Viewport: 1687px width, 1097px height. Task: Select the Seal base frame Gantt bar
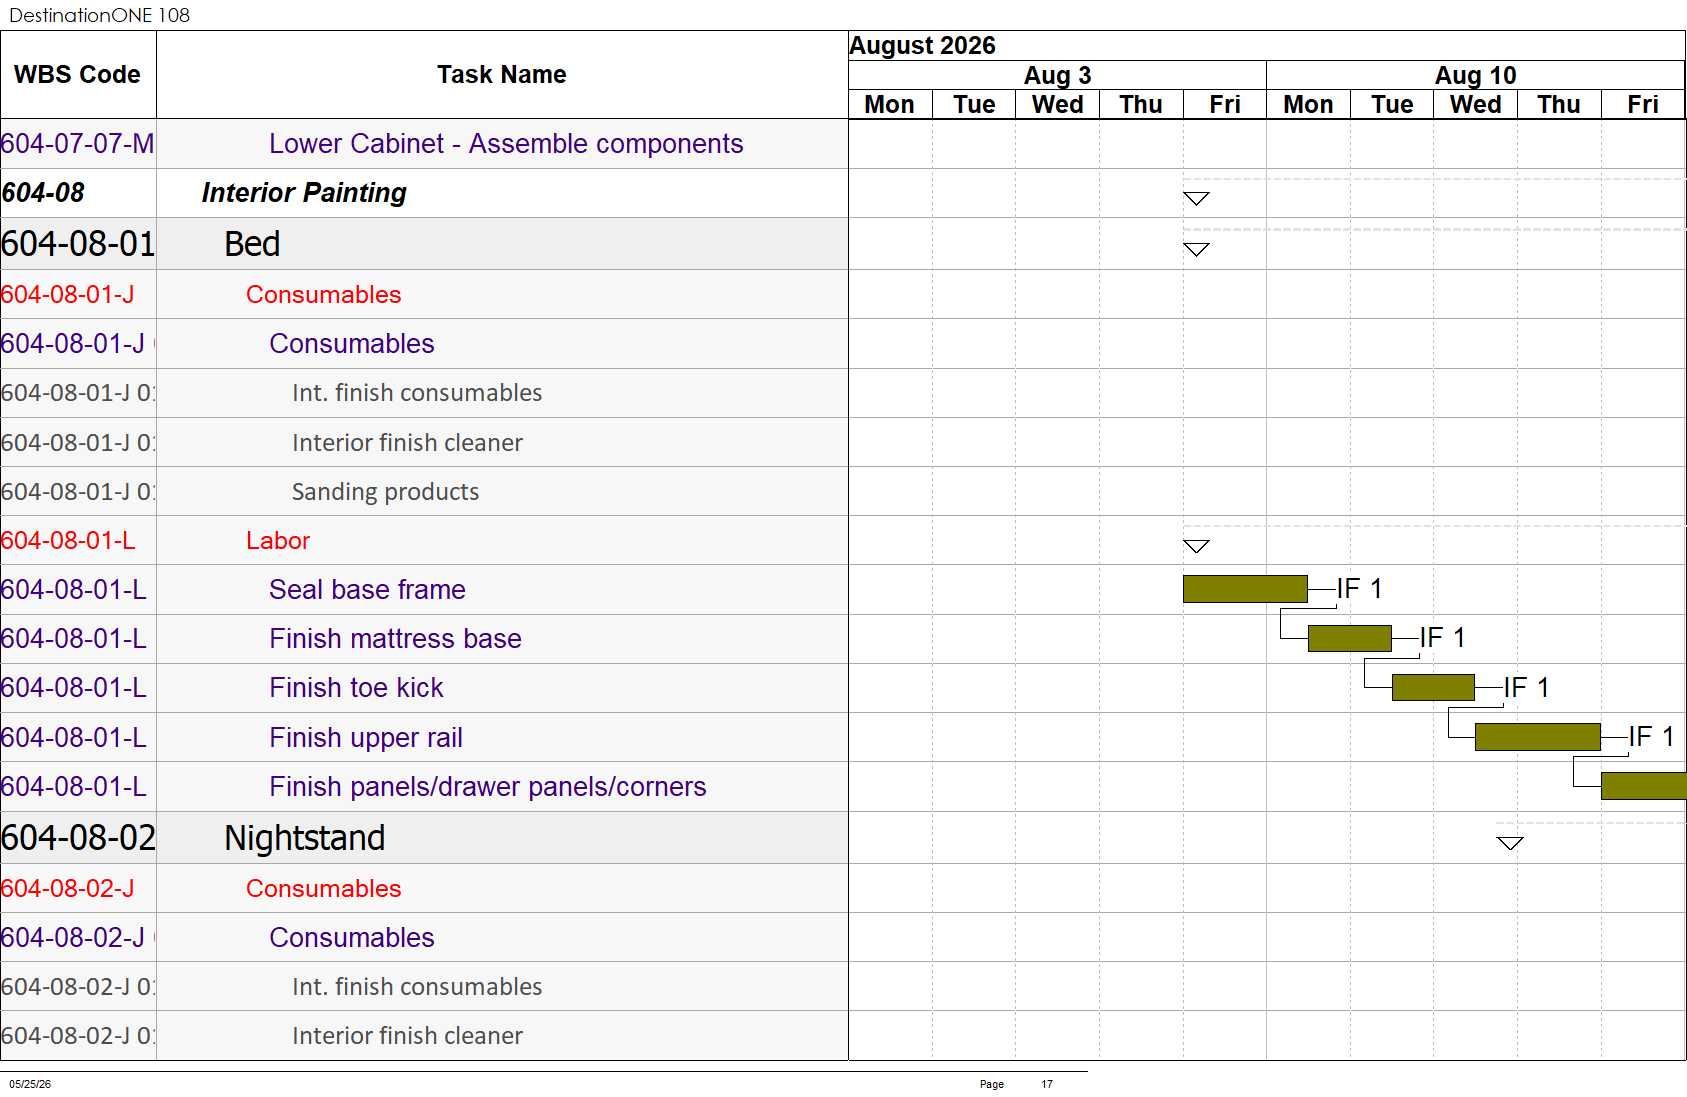1245,589
